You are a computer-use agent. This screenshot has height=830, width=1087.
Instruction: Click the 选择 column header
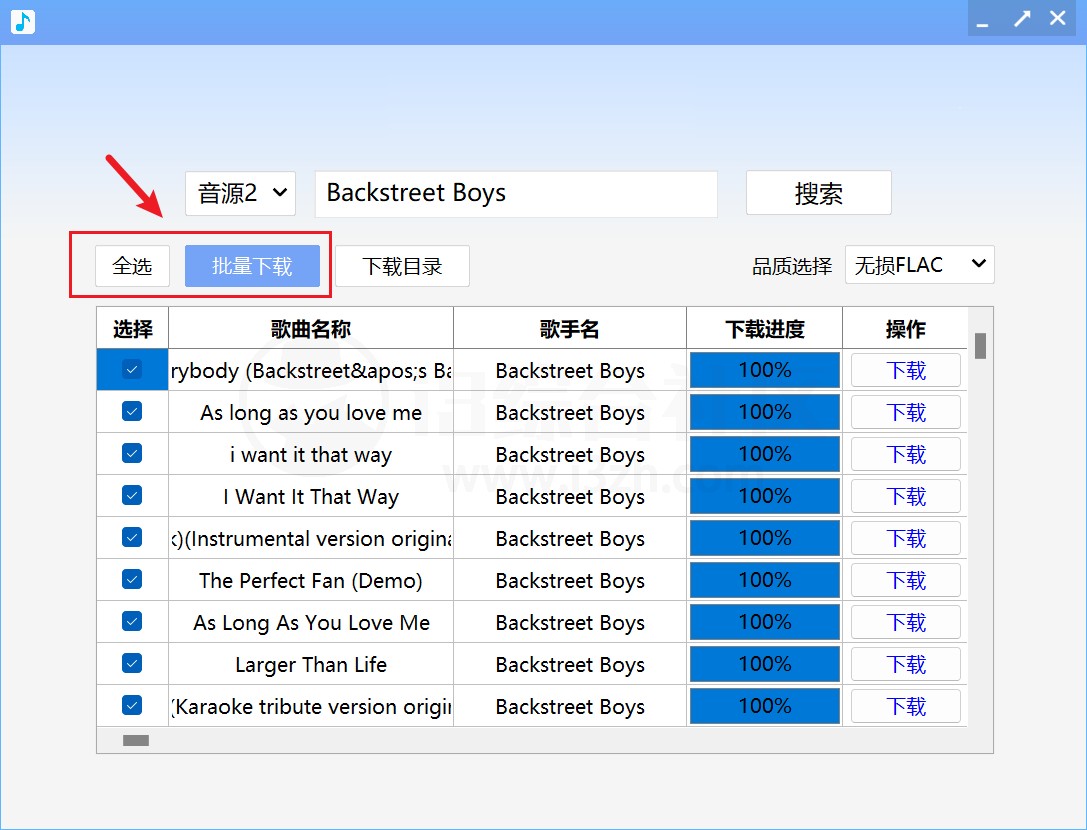pos(132,328)
